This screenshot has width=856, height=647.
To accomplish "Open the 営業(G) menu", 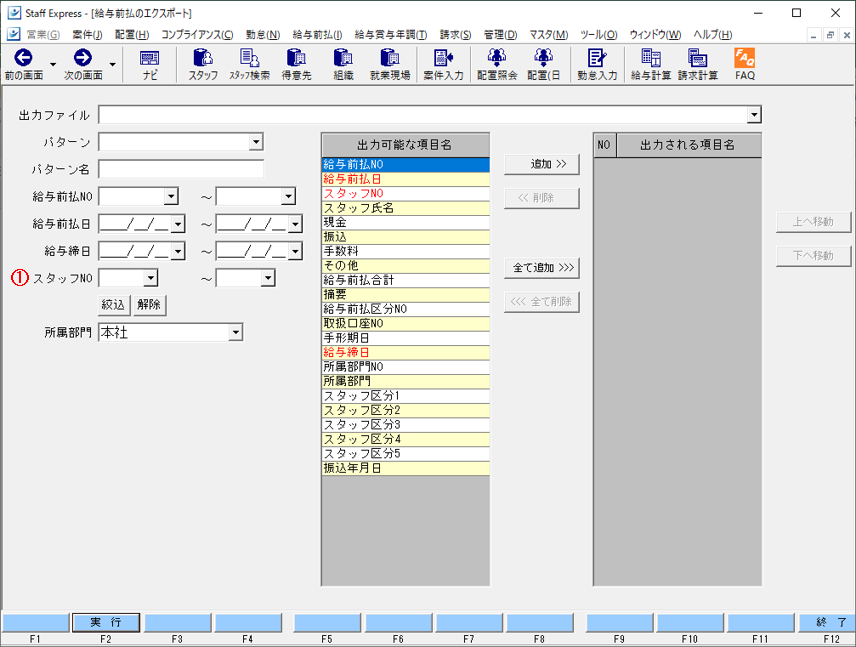I will point(44,34).
